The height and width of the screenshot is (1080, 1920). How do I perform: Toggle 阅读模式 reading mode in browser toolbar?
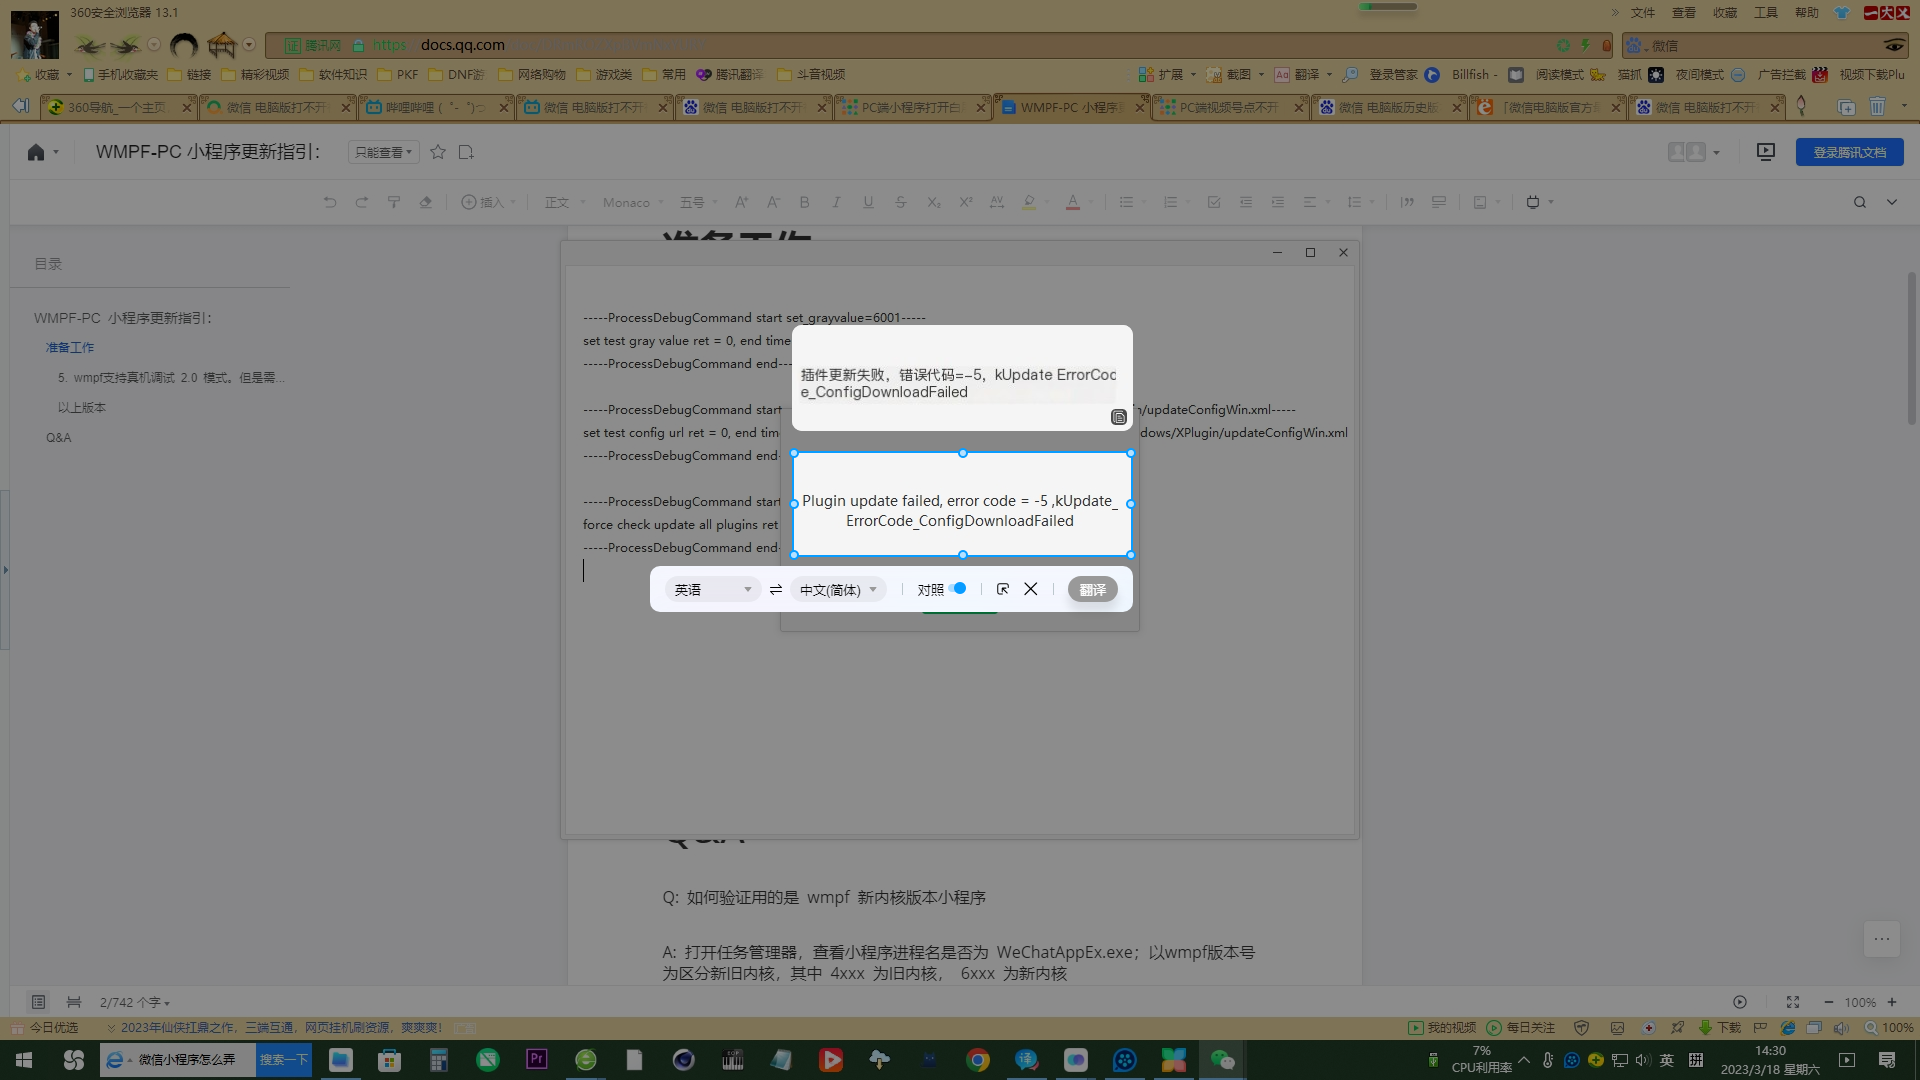[1558, 75]
